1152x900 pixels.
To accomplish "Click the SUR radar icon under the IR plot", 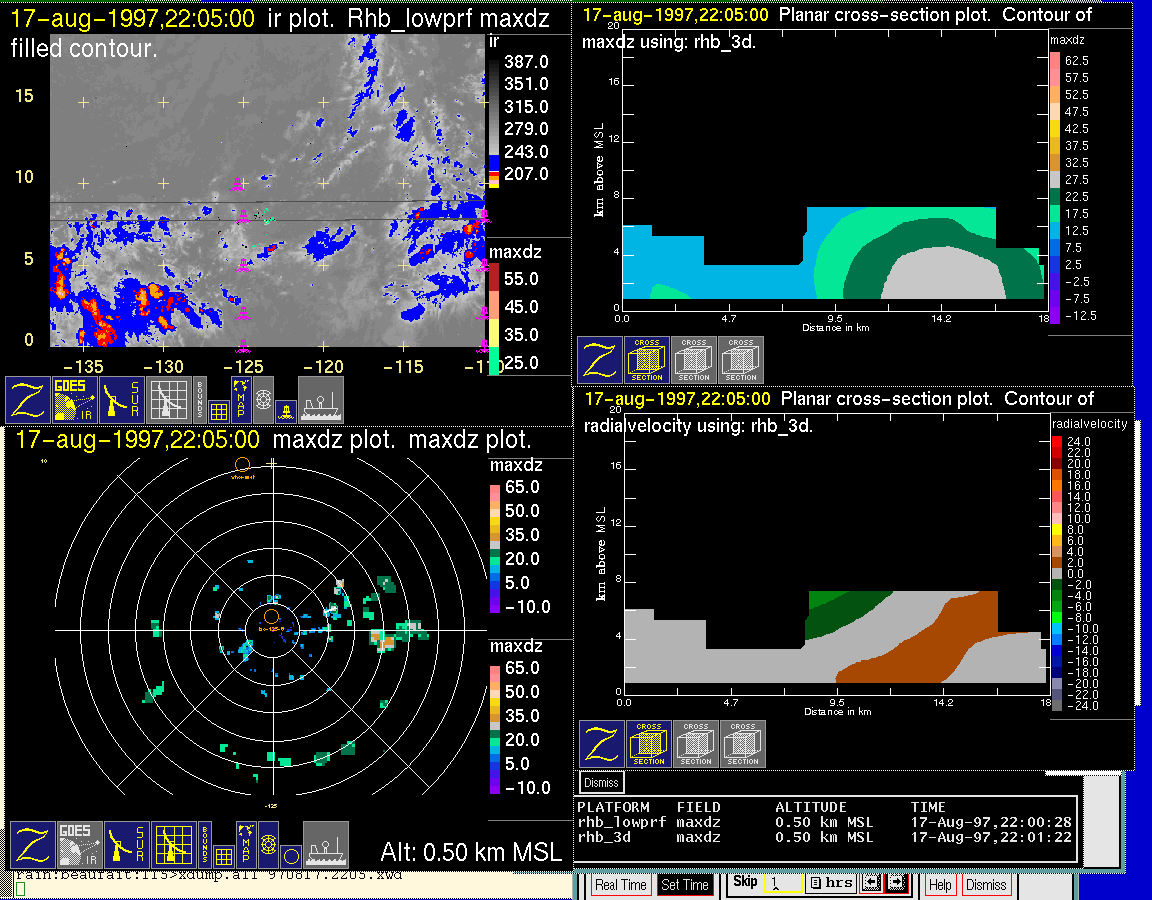I will tap(121, 400).
